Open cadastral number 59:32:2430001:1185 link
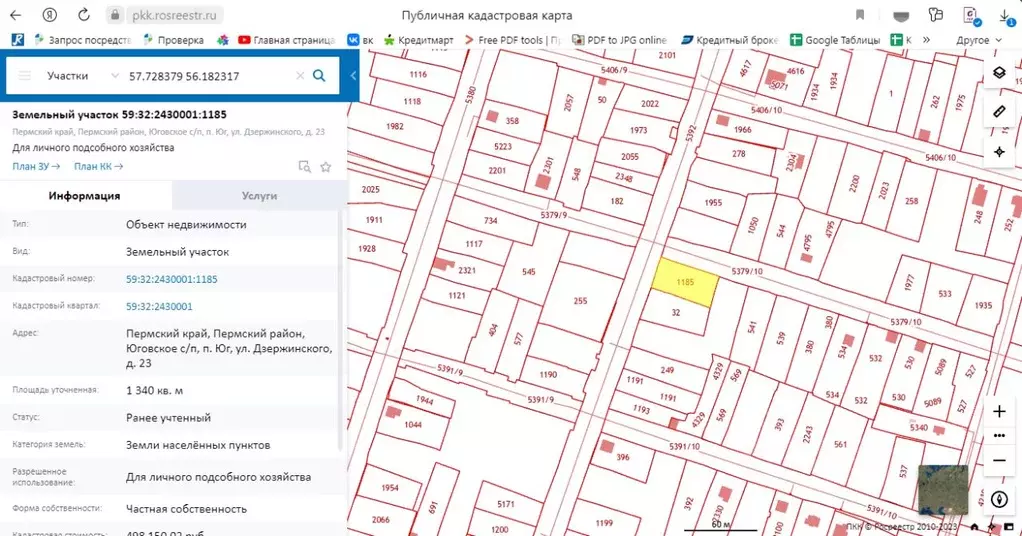The height and width of the screenshot is (536, 1022). (171, 279)
